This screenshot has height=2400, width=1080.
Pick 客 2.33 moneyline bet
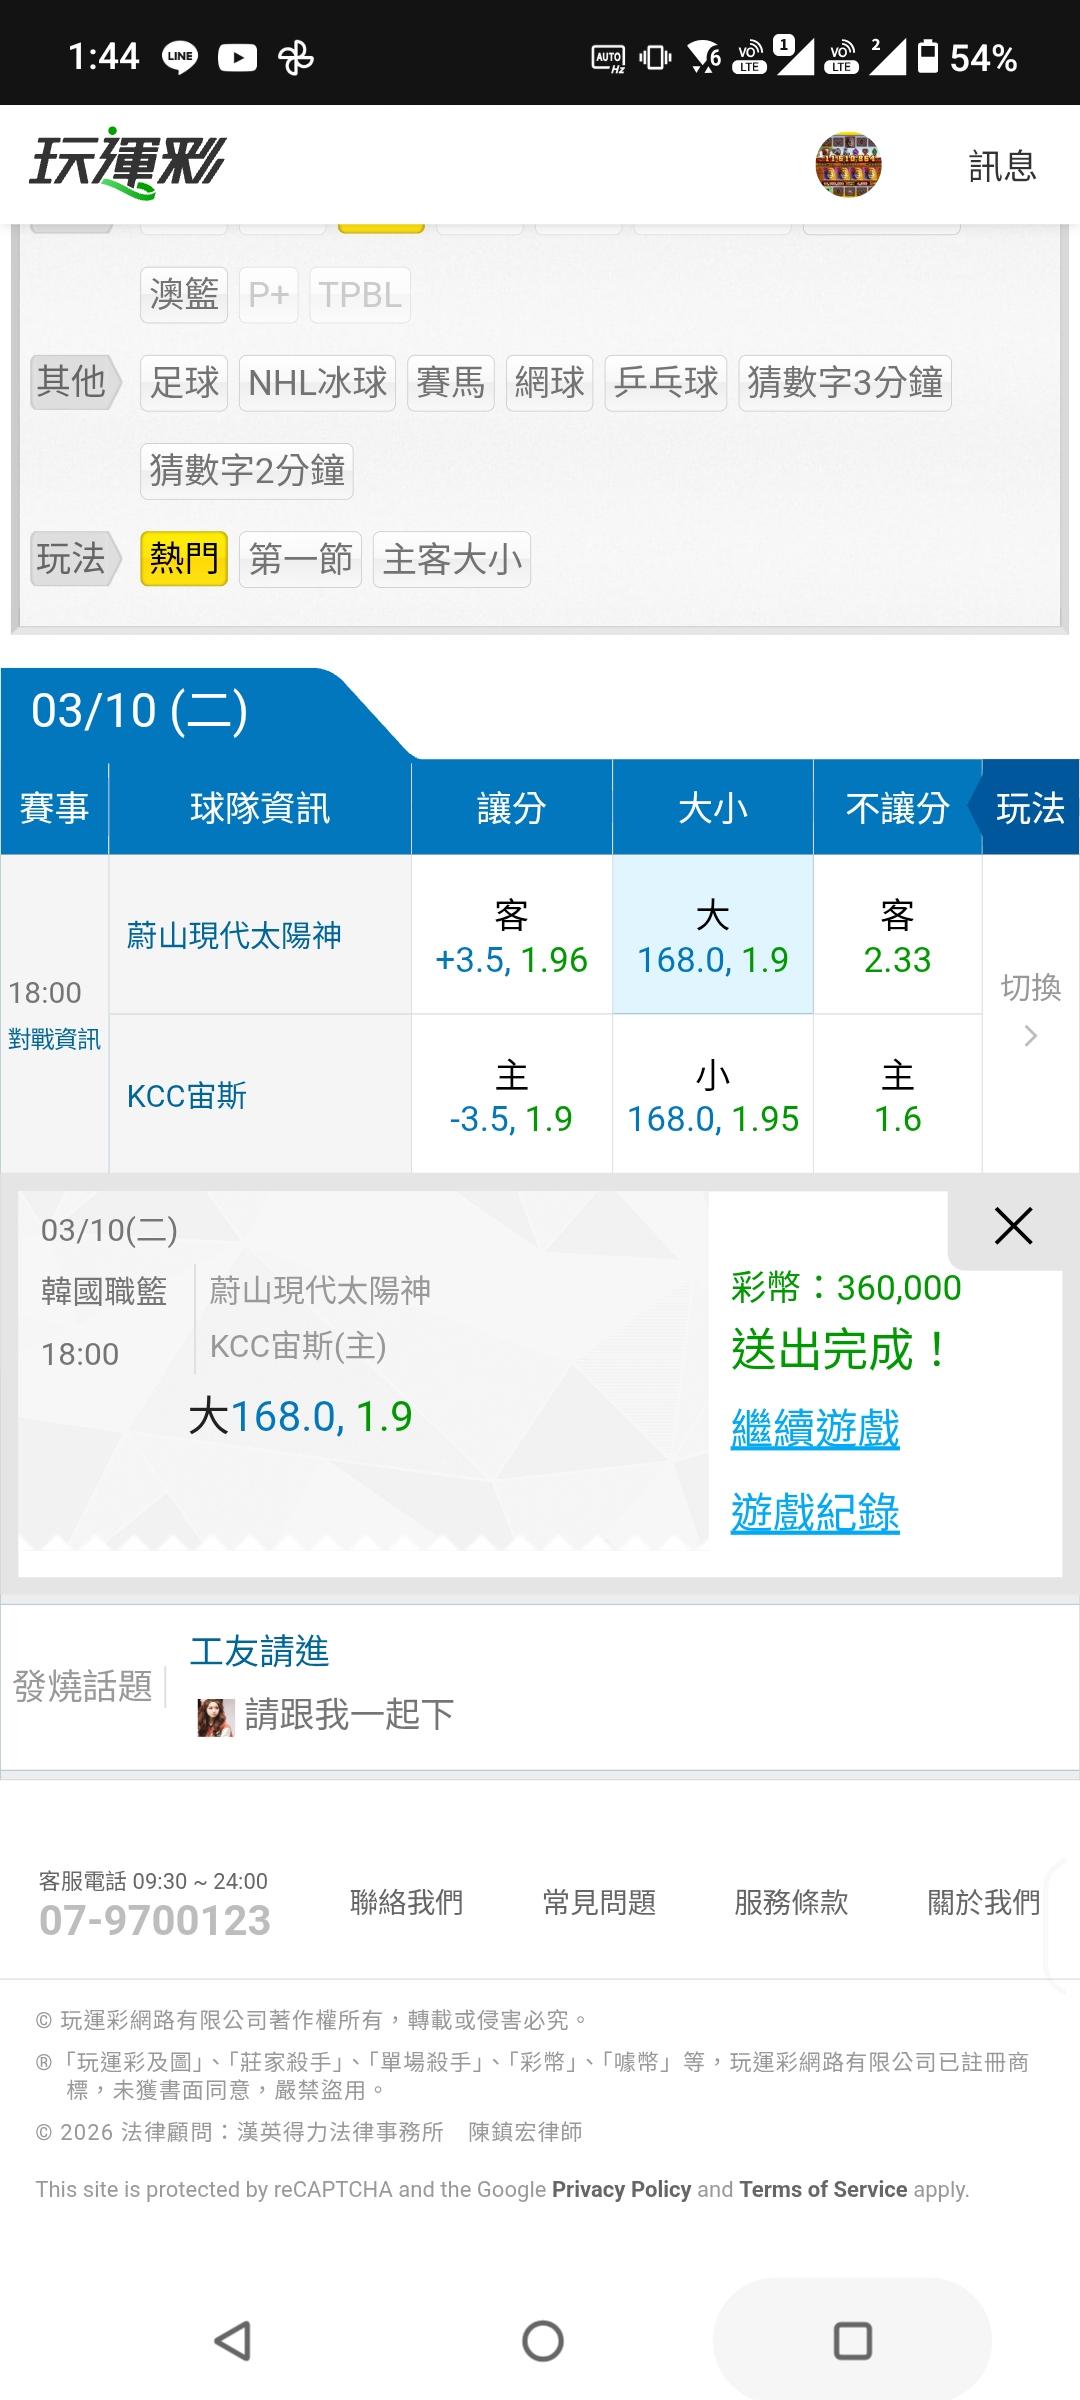898,935
